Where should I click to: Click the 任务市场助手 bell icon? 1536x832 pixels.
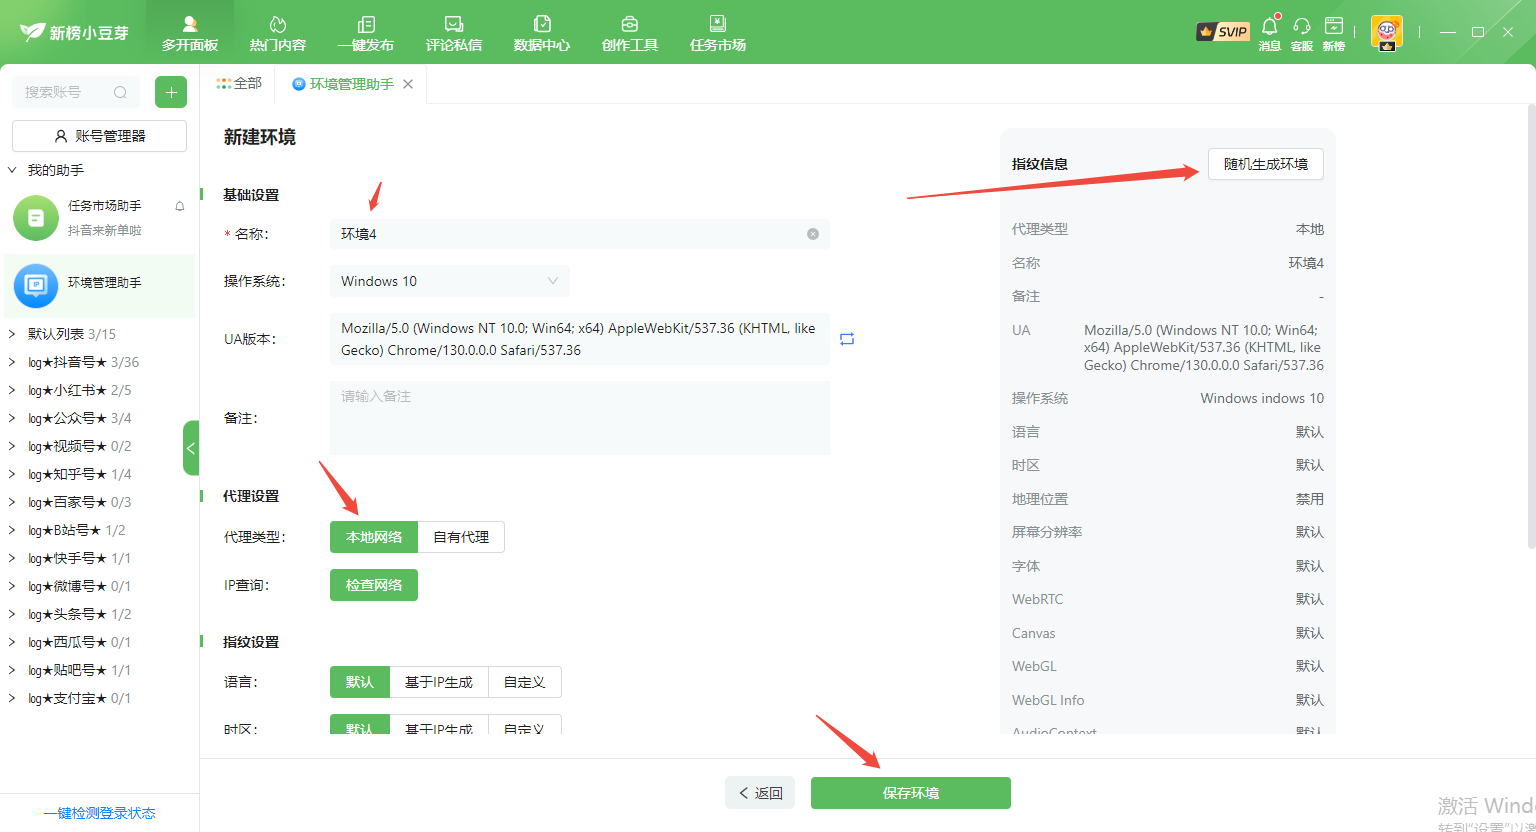pos(180,206)
